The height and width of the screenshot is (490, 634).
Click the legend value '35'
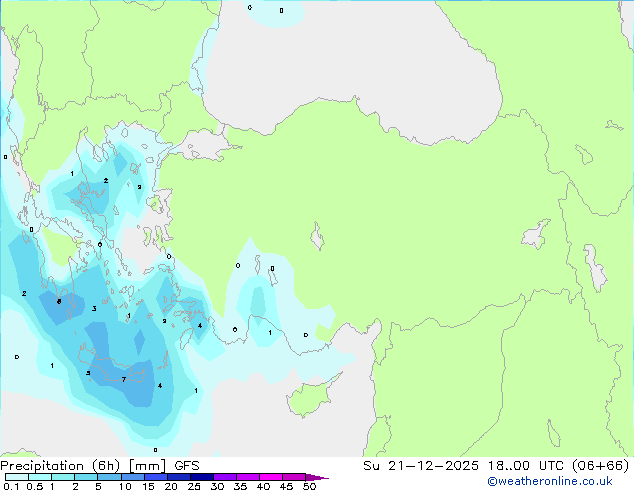point(240,486)
